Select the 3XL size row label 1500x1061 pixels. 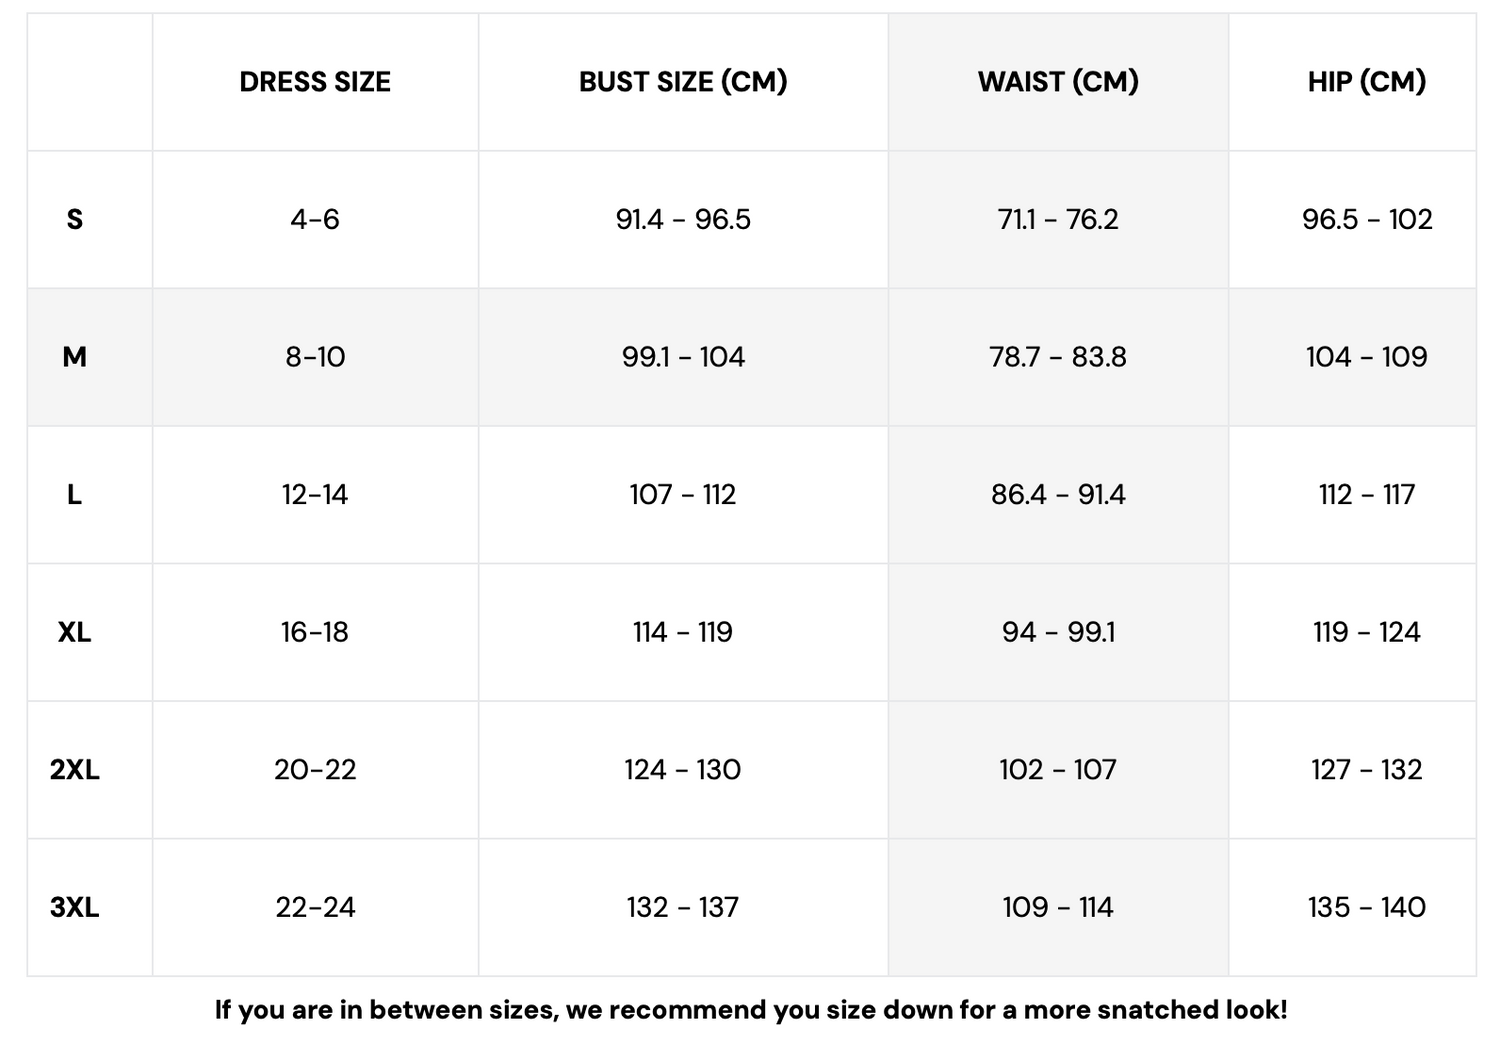(75, 907)
